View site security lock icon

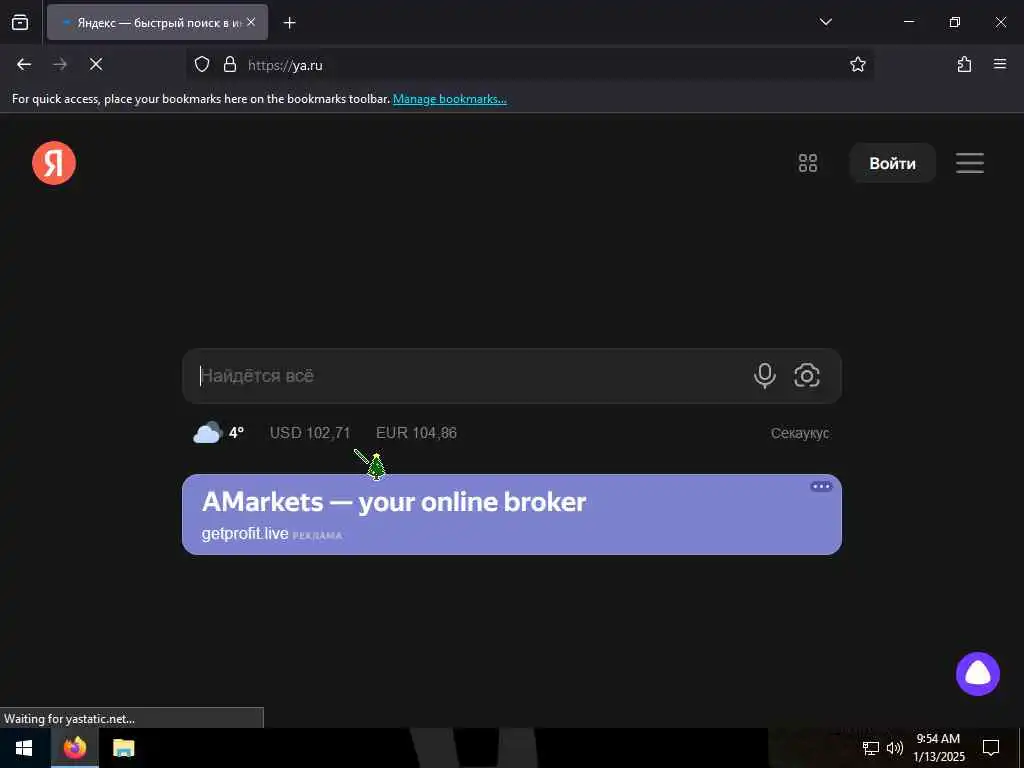click(229, 64)
